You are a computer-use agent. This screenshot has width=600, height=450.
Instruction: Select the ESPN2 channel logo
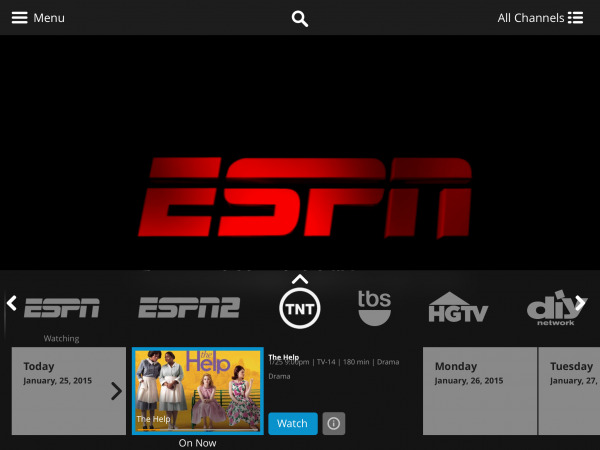[x=189, y=308]
